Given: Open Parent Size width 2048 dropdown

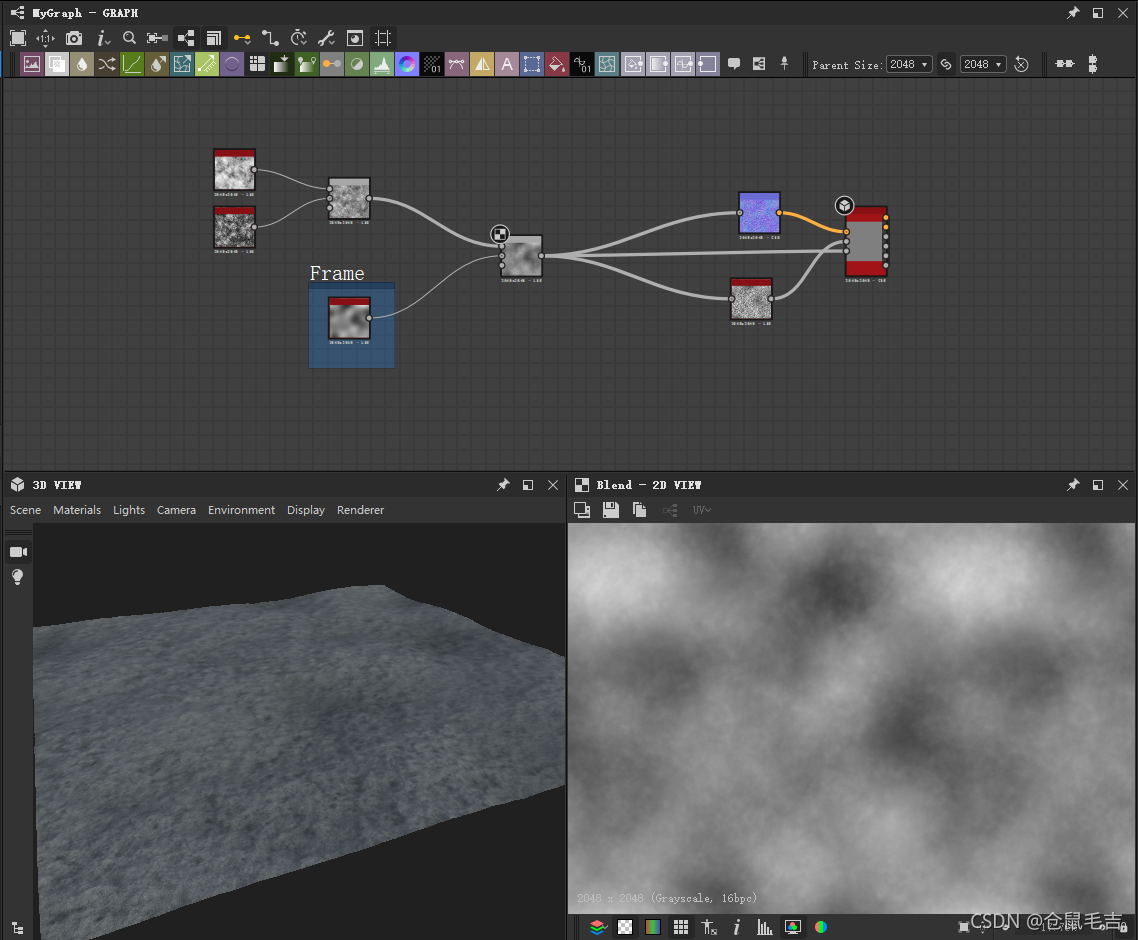Looking at the screenshot, I should pyautogui.click(x=909, y=64).
